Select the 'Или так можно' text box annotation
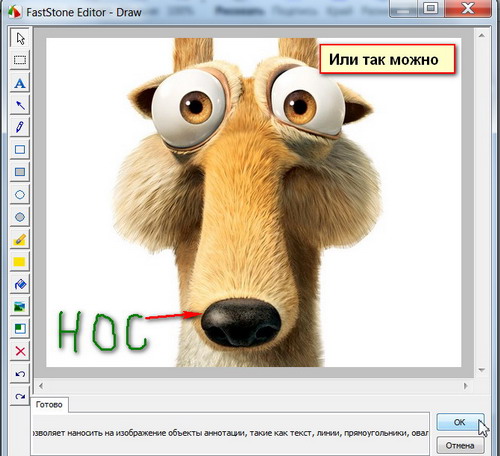The height and width of the screenshot is (456, 500). point(387,59)
